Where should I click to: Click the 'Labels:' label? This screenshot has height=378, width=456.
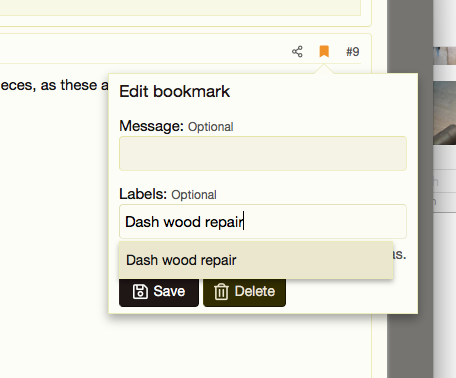143,194
